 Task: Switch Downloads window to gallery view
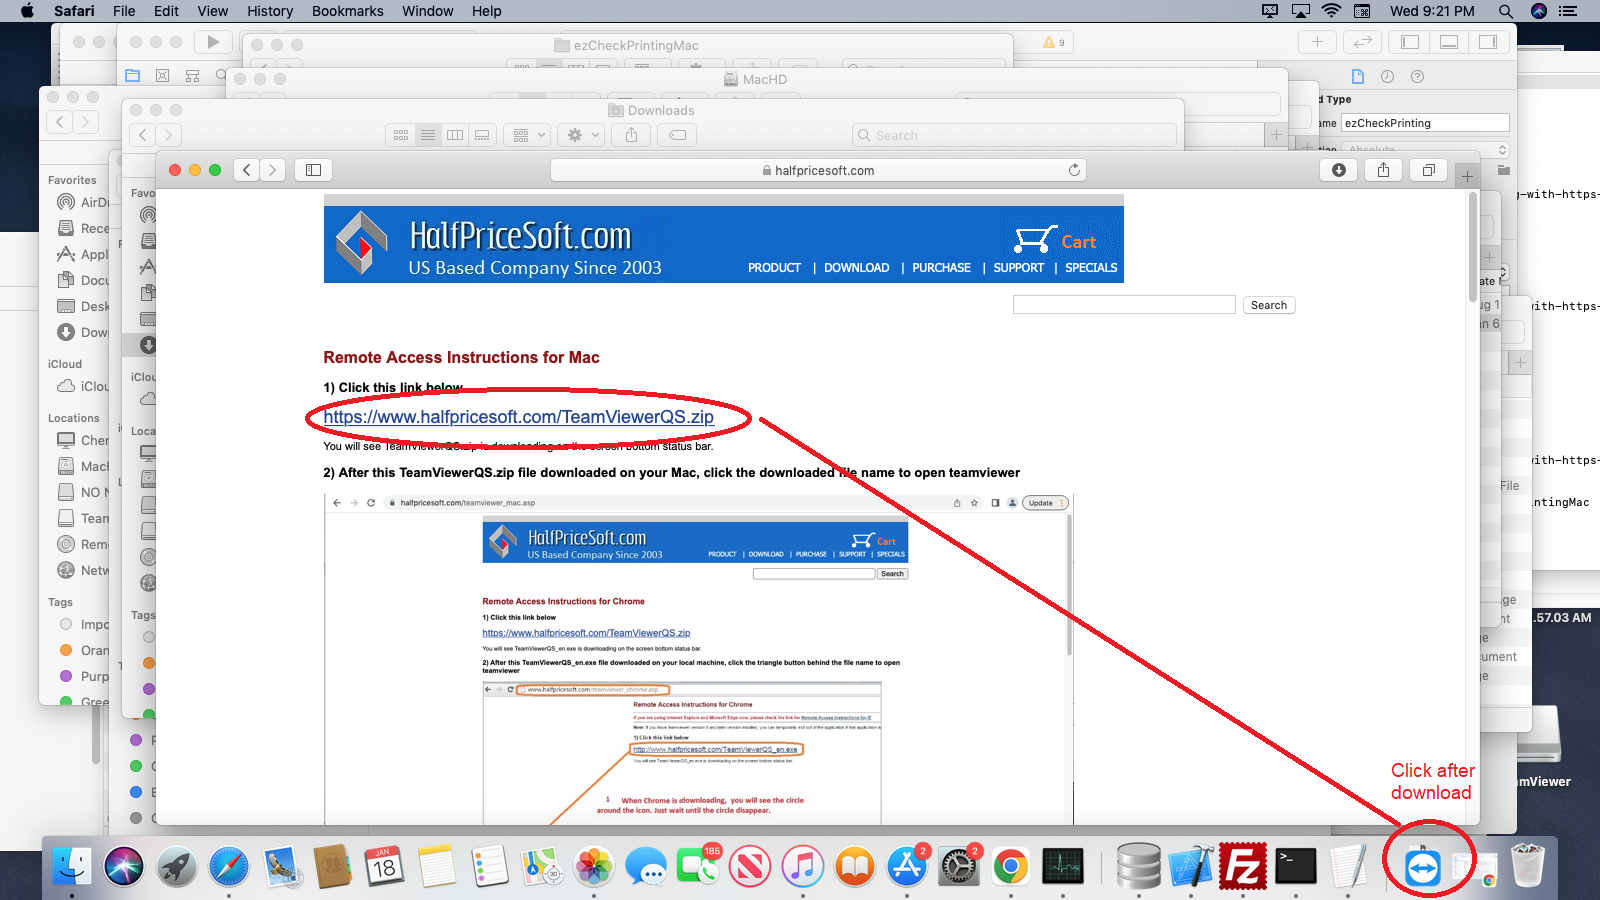(x=482, y=135)
